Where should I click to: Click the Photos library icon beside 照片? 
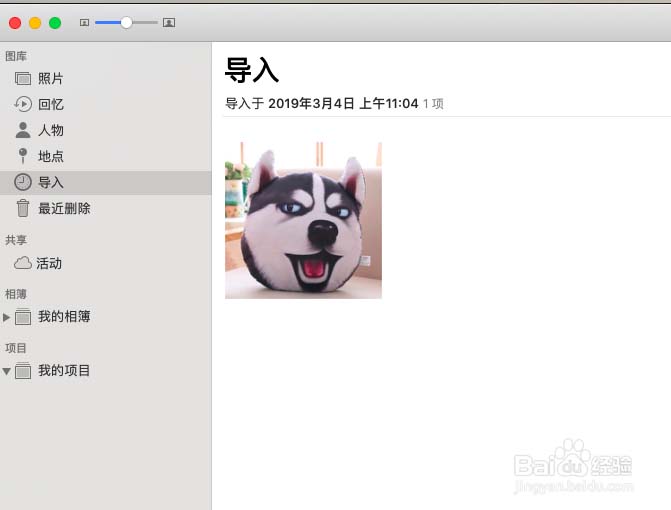23,79
